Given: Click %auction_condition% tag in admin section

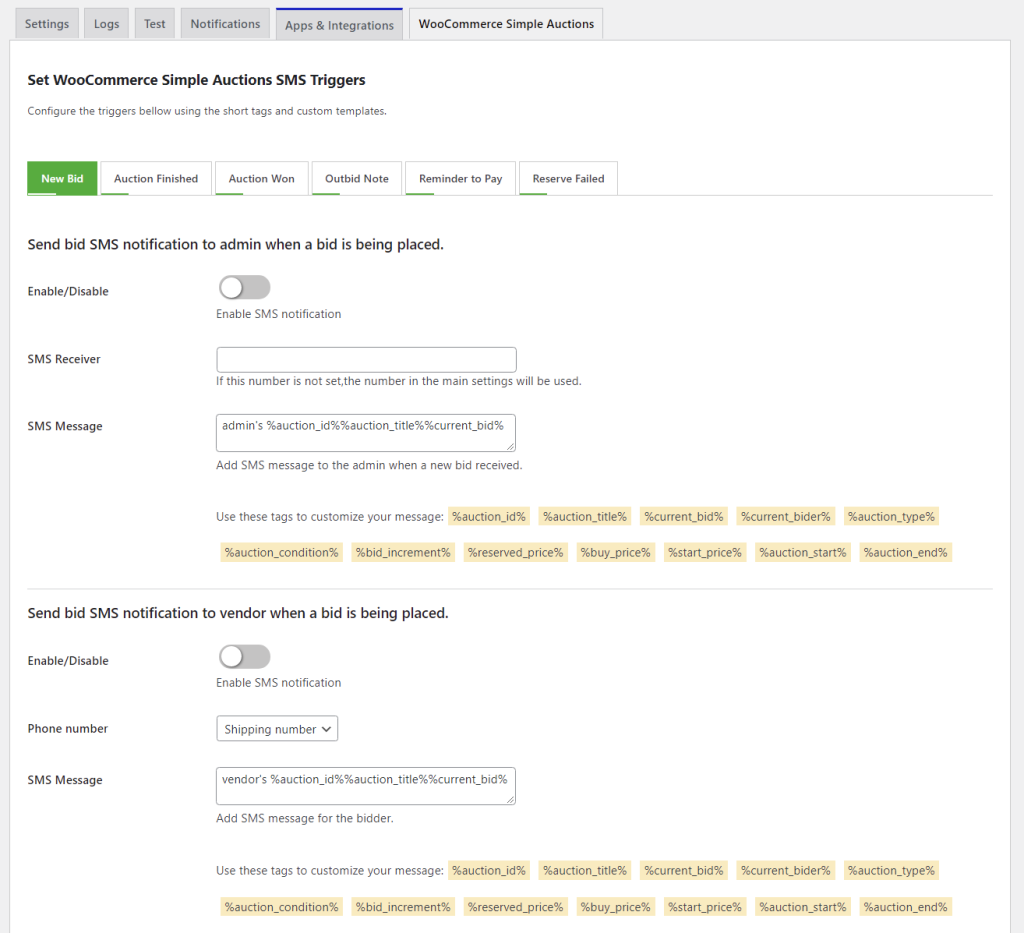Looking at the screenshot, I should point(281,552).
